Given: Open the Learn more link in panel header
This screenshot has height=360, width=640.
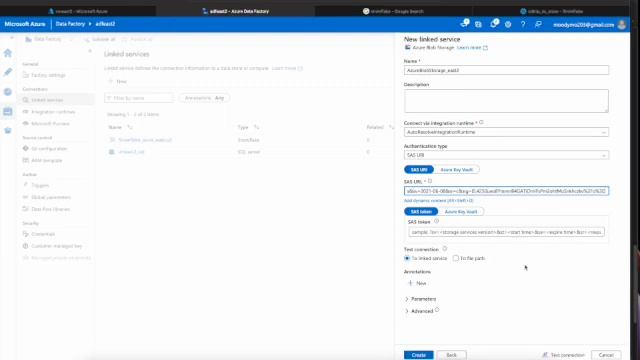Looking at the screenshot, I should pyautogui.click(x=469, y=48).
